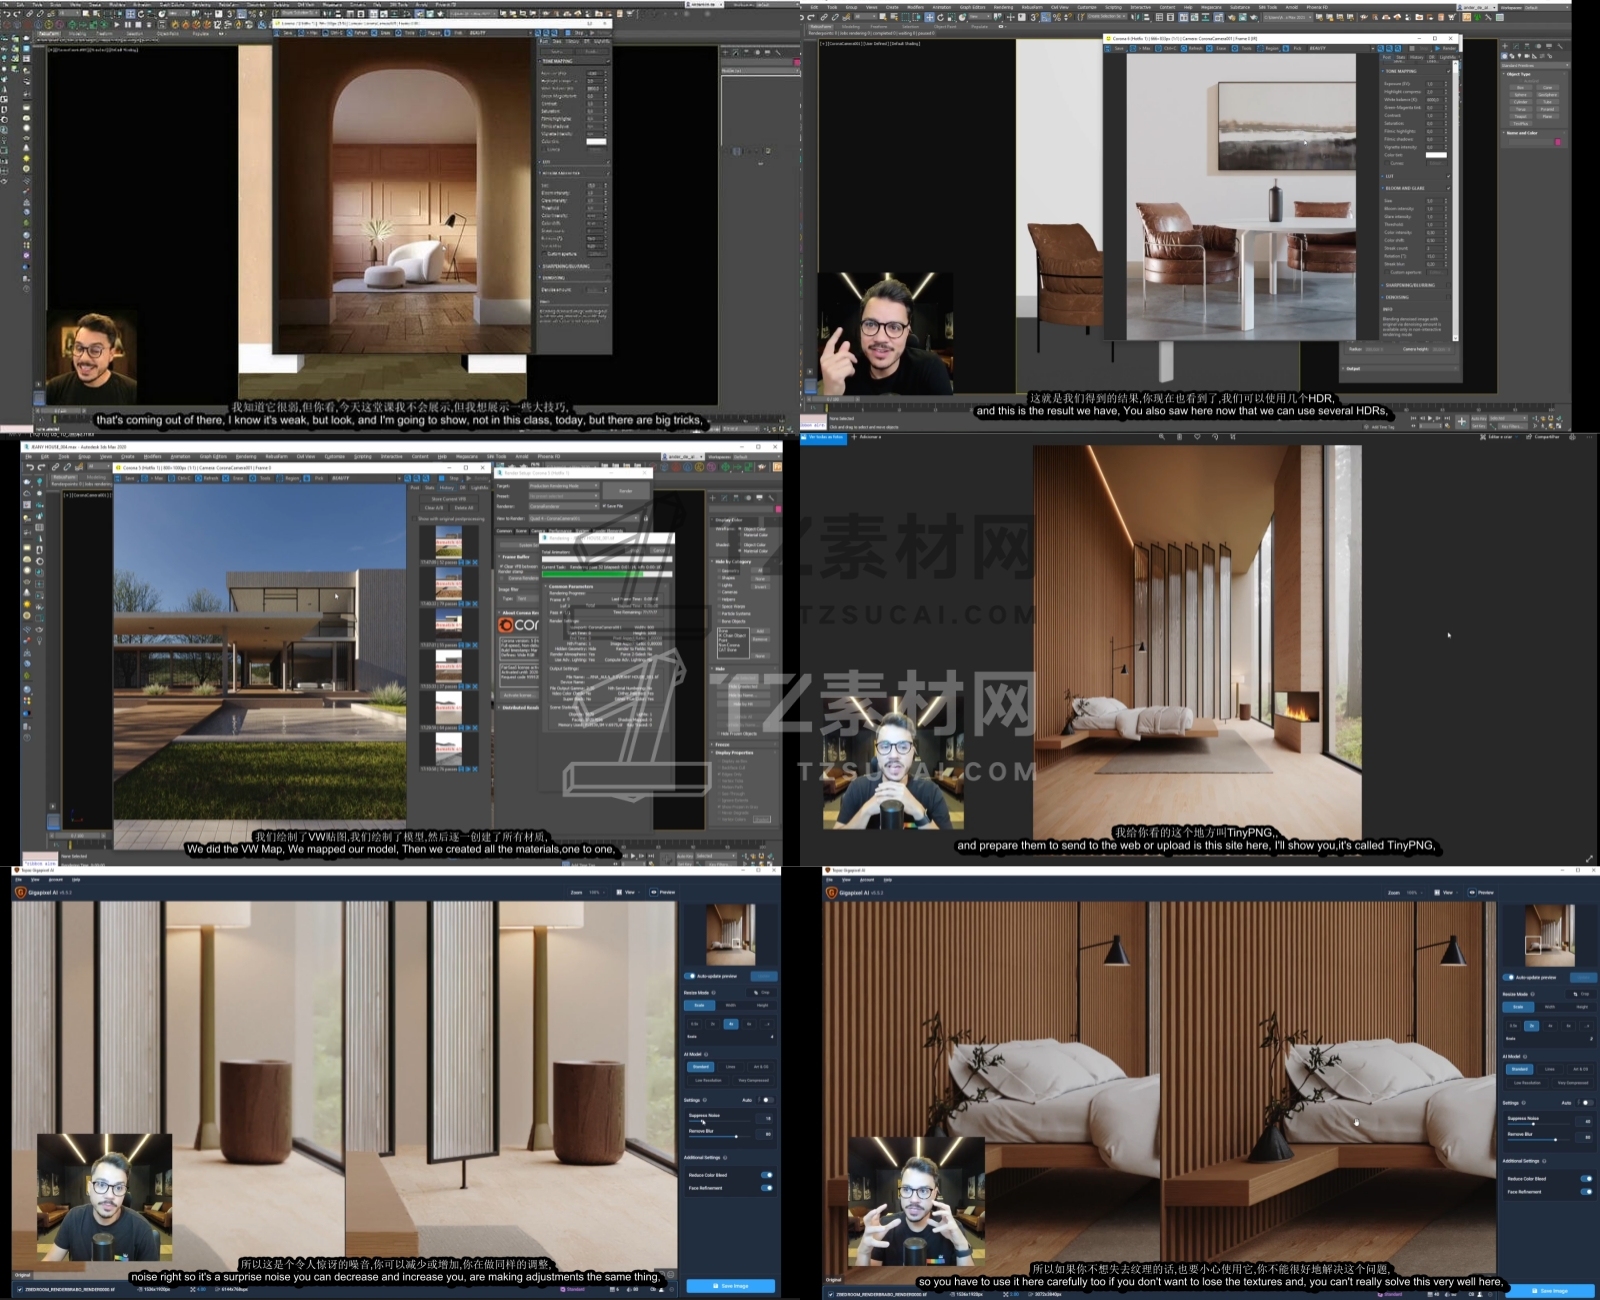The width and height of the screenshot is (1600, 1300).
Task: Click the Select and Move tool, dining scene toolbar
Action: (929, 17)
